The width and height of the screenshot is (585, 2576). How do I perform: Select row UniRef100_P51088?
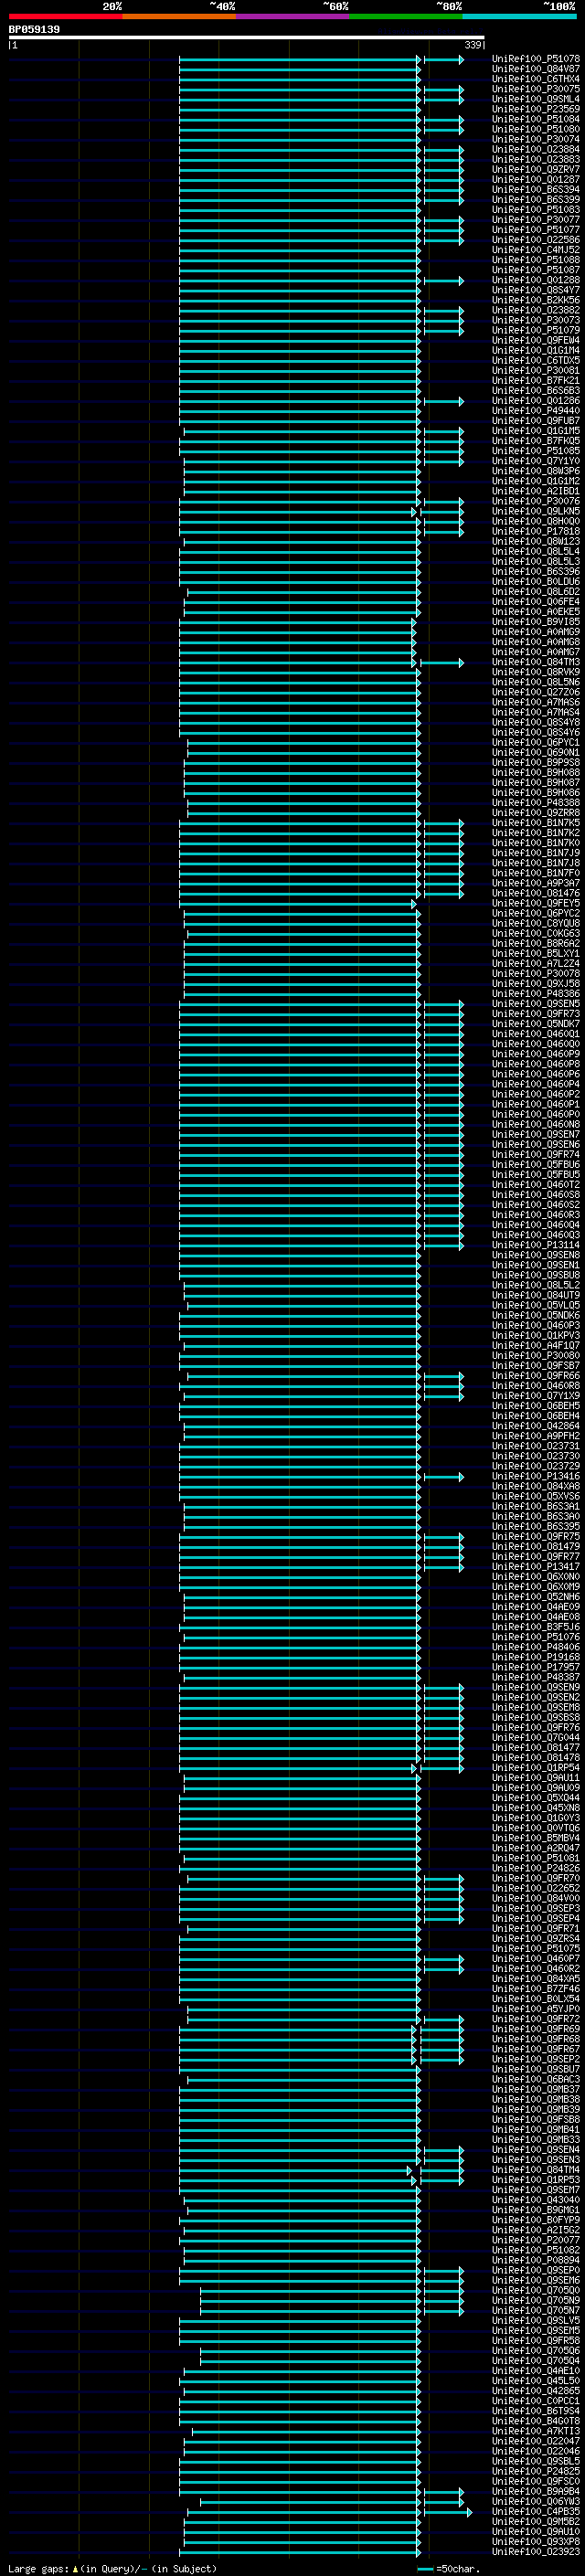536,260
